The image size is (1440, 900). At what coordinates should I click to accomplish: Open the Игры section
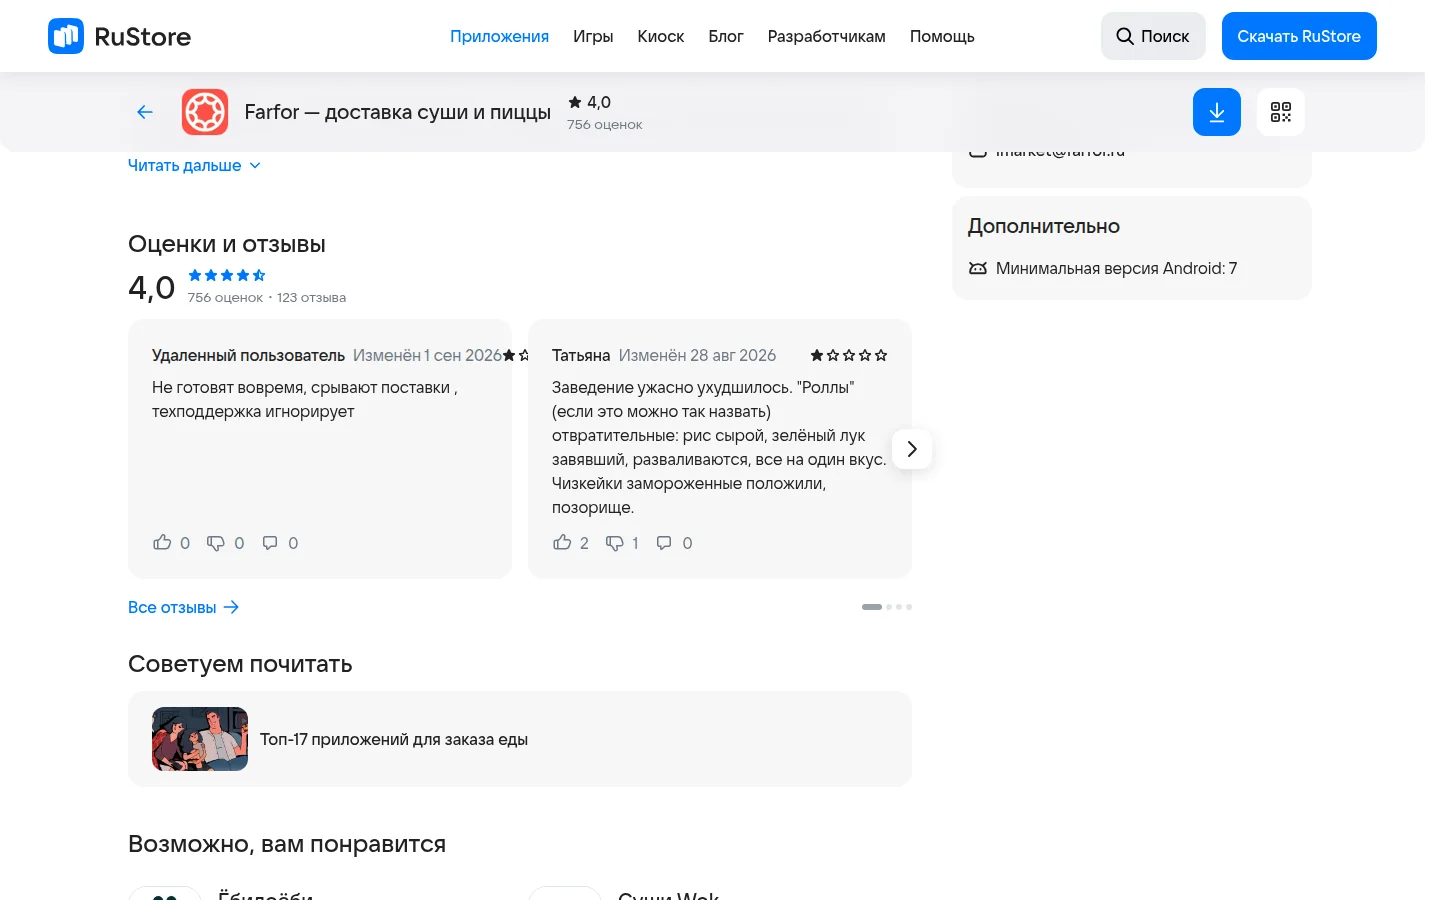click(593, 36)
